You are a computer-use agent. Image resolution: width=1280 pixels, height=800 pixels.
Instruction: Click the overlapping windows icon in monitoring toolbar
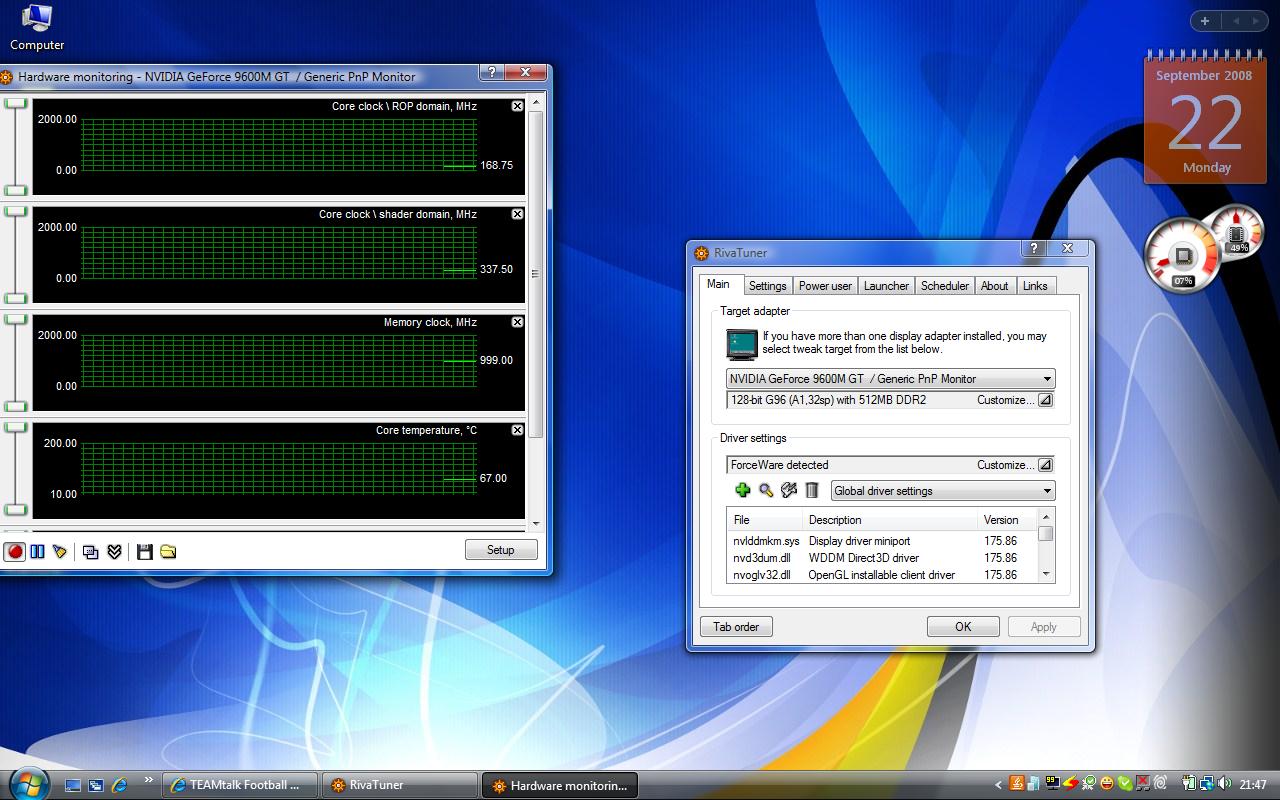tap(91, 551)
